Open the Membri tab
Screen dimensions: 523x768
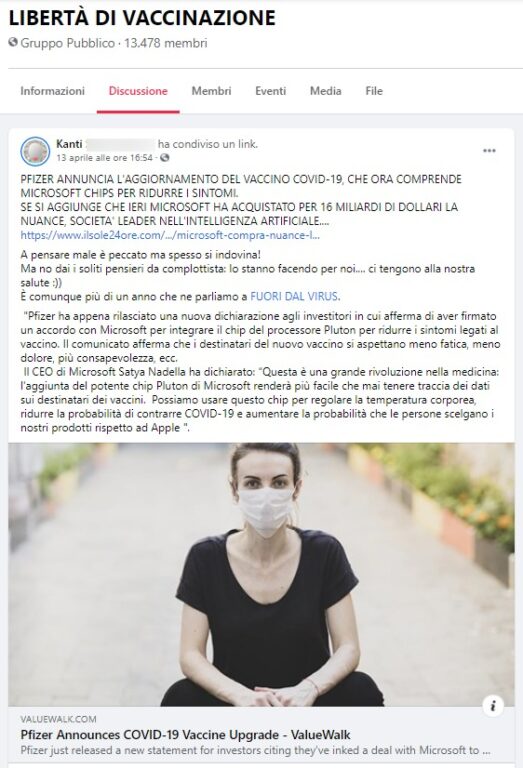coord(211,91)
